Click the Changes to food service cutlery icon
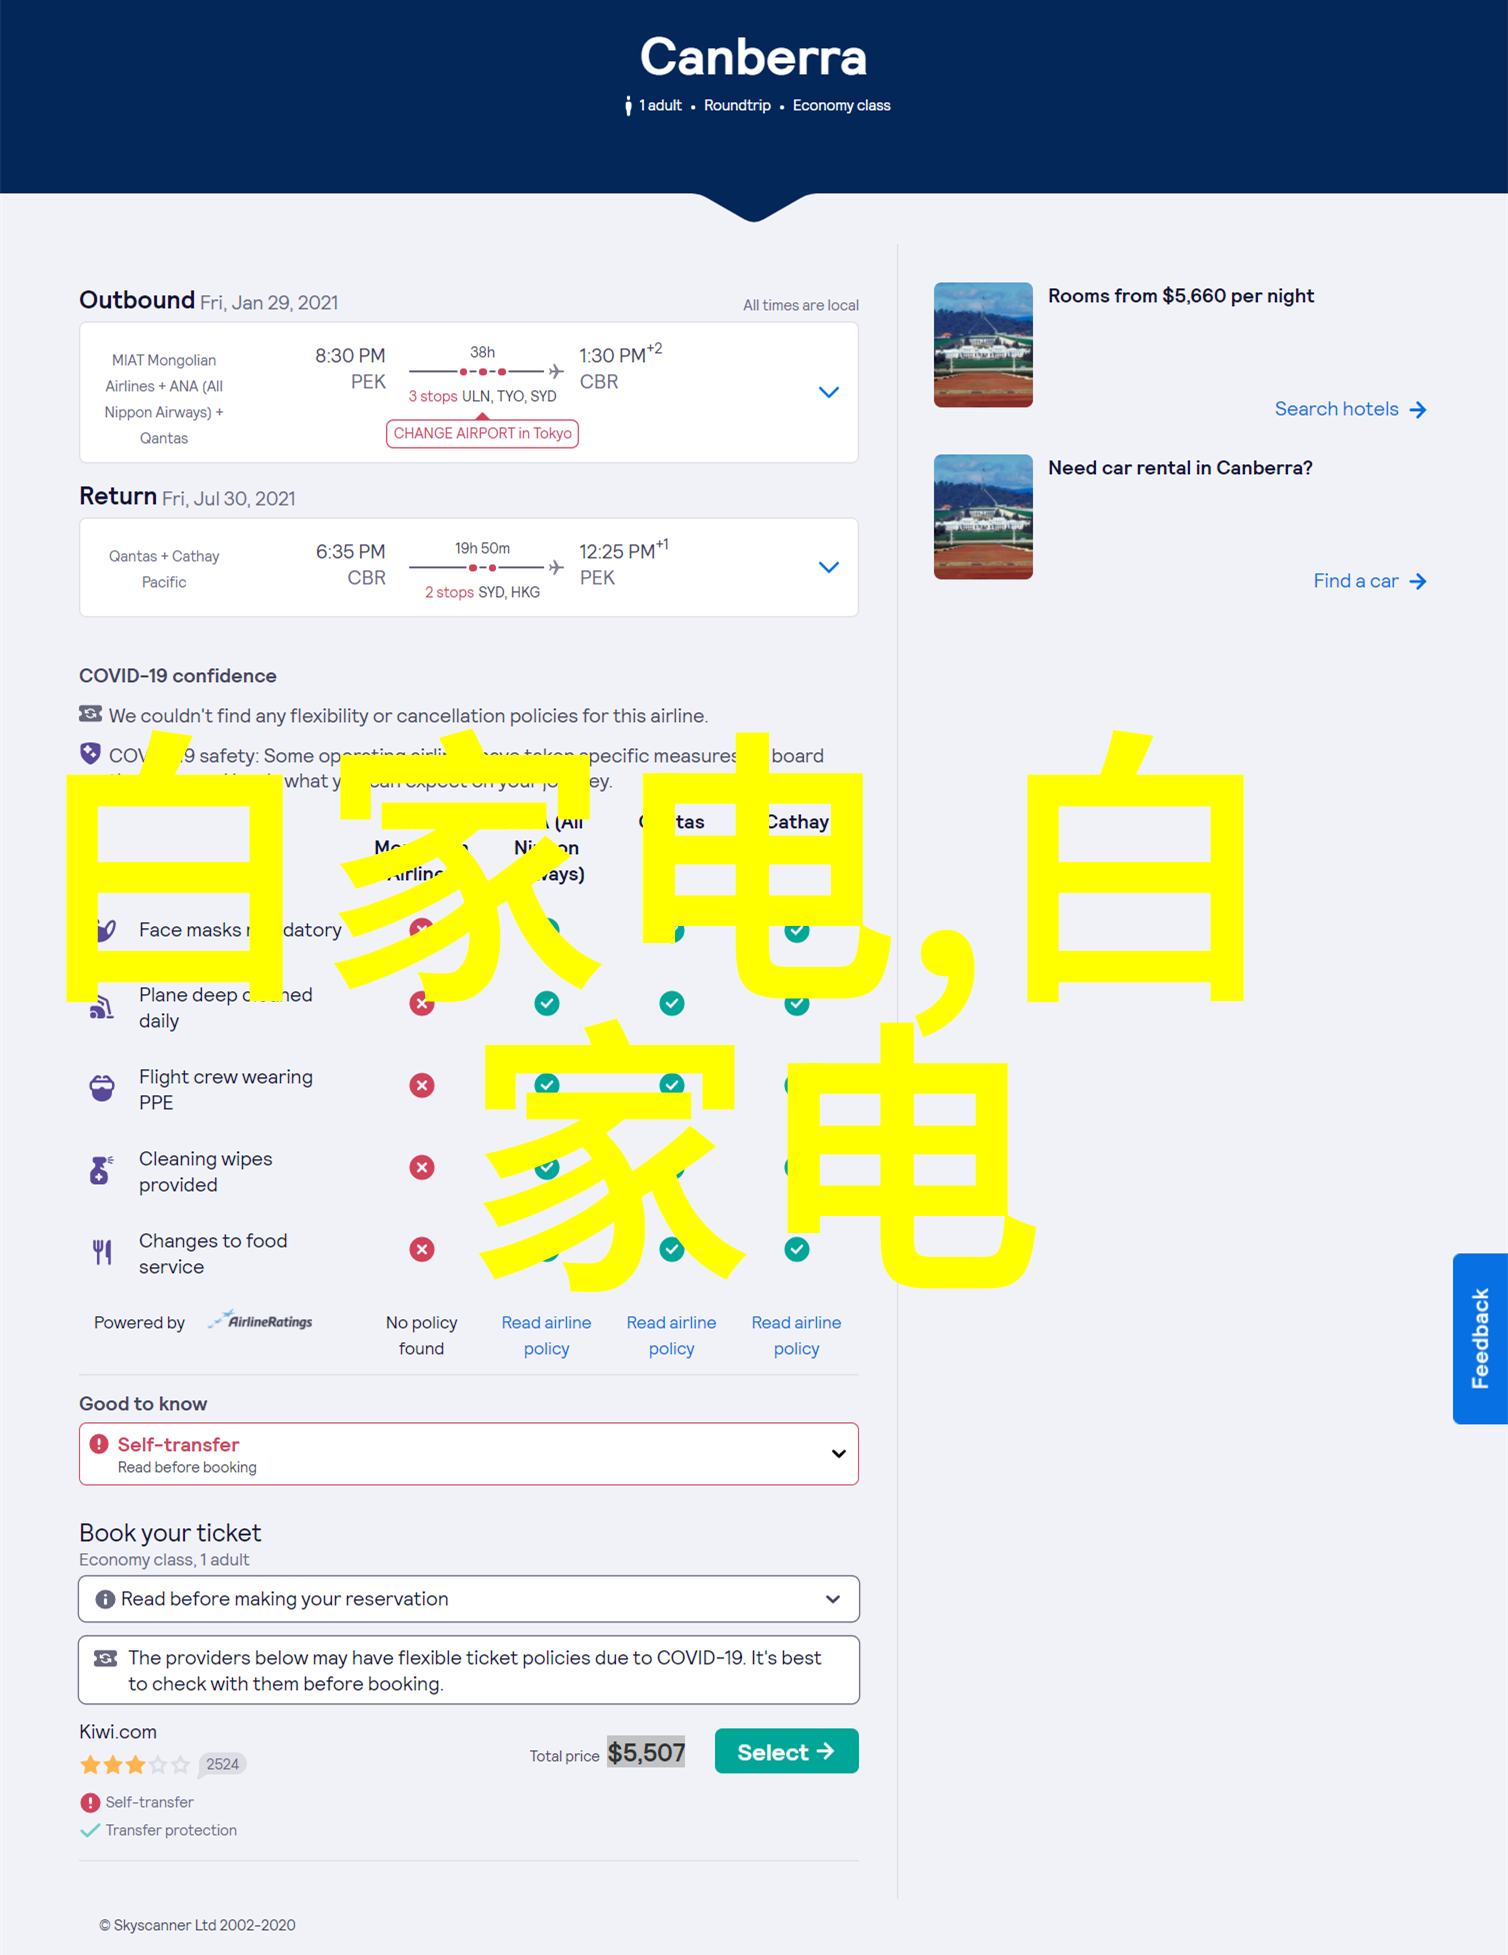The height and width of the screenshot is (1955, 1508). 102,1252
